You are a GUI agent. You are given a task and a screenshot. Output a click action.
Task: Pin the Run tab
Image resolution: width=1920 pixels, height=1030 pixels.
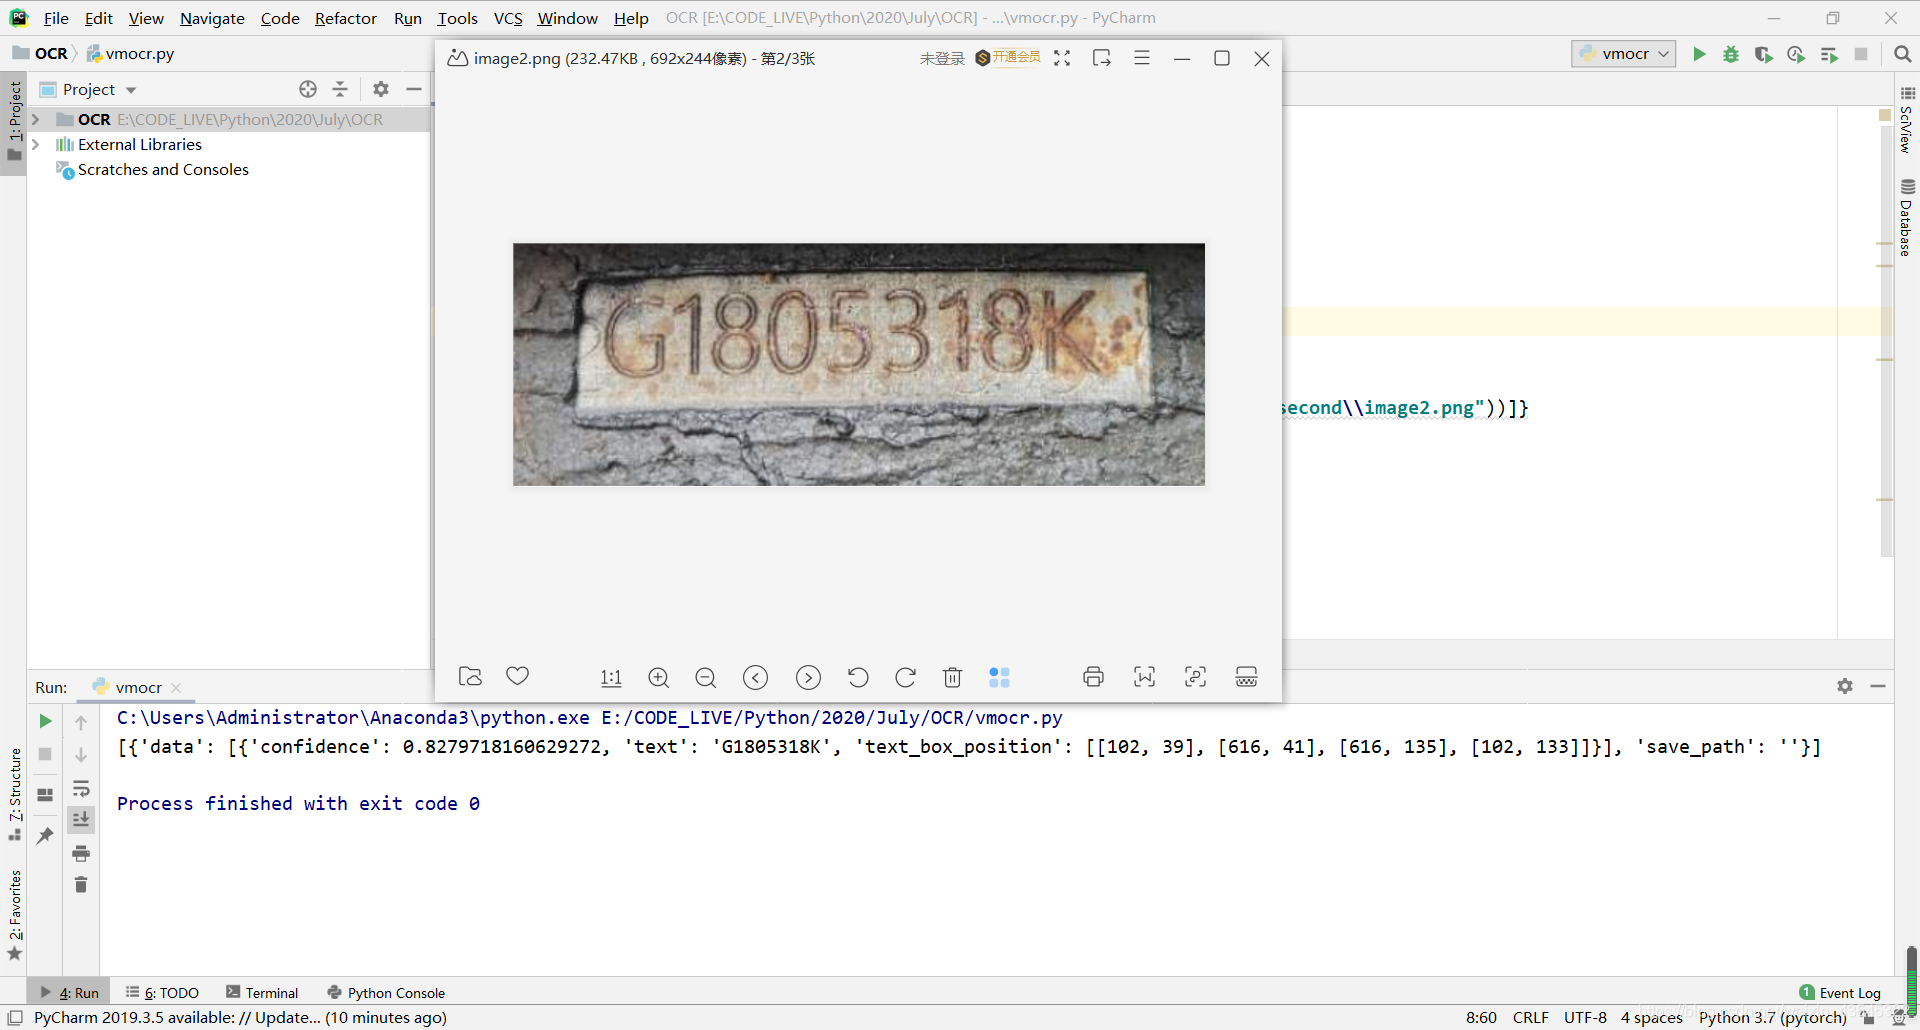pos(45,835)
